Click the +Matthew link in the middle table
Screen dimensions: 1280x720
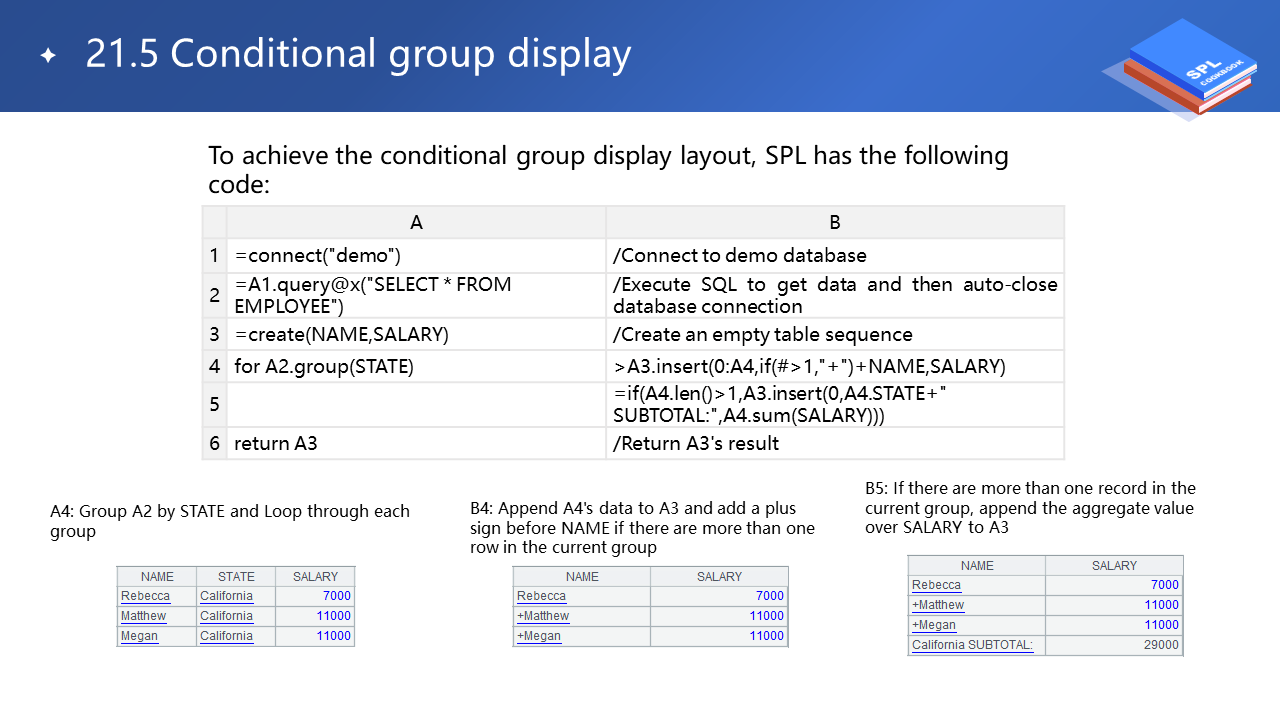tap(543, 616)
